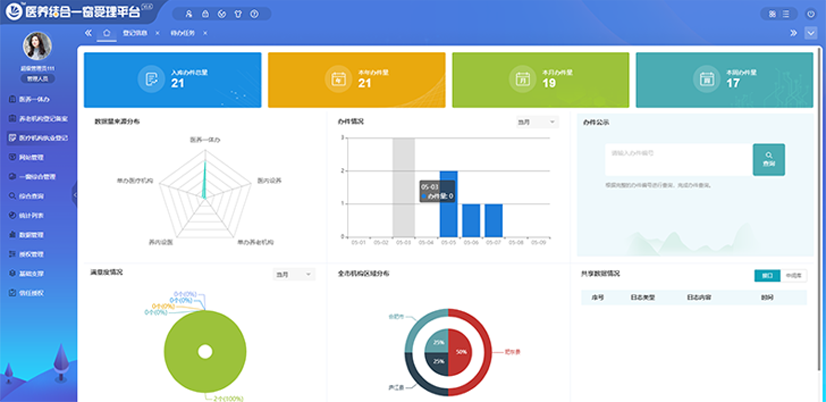
Task: Switch to the 登记信息 tab
Action: [135, 33]
